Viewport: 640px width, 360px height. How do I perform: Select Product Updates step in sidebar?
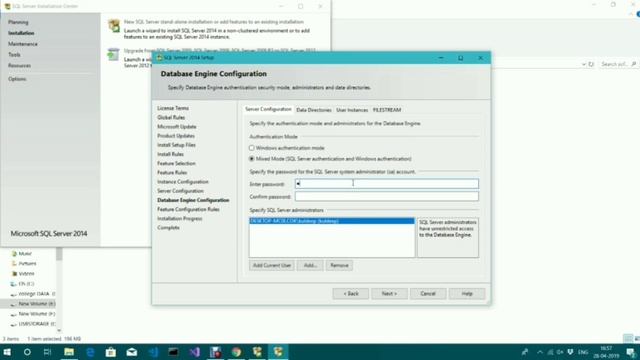pyautogui.click(x=176, y=136)
